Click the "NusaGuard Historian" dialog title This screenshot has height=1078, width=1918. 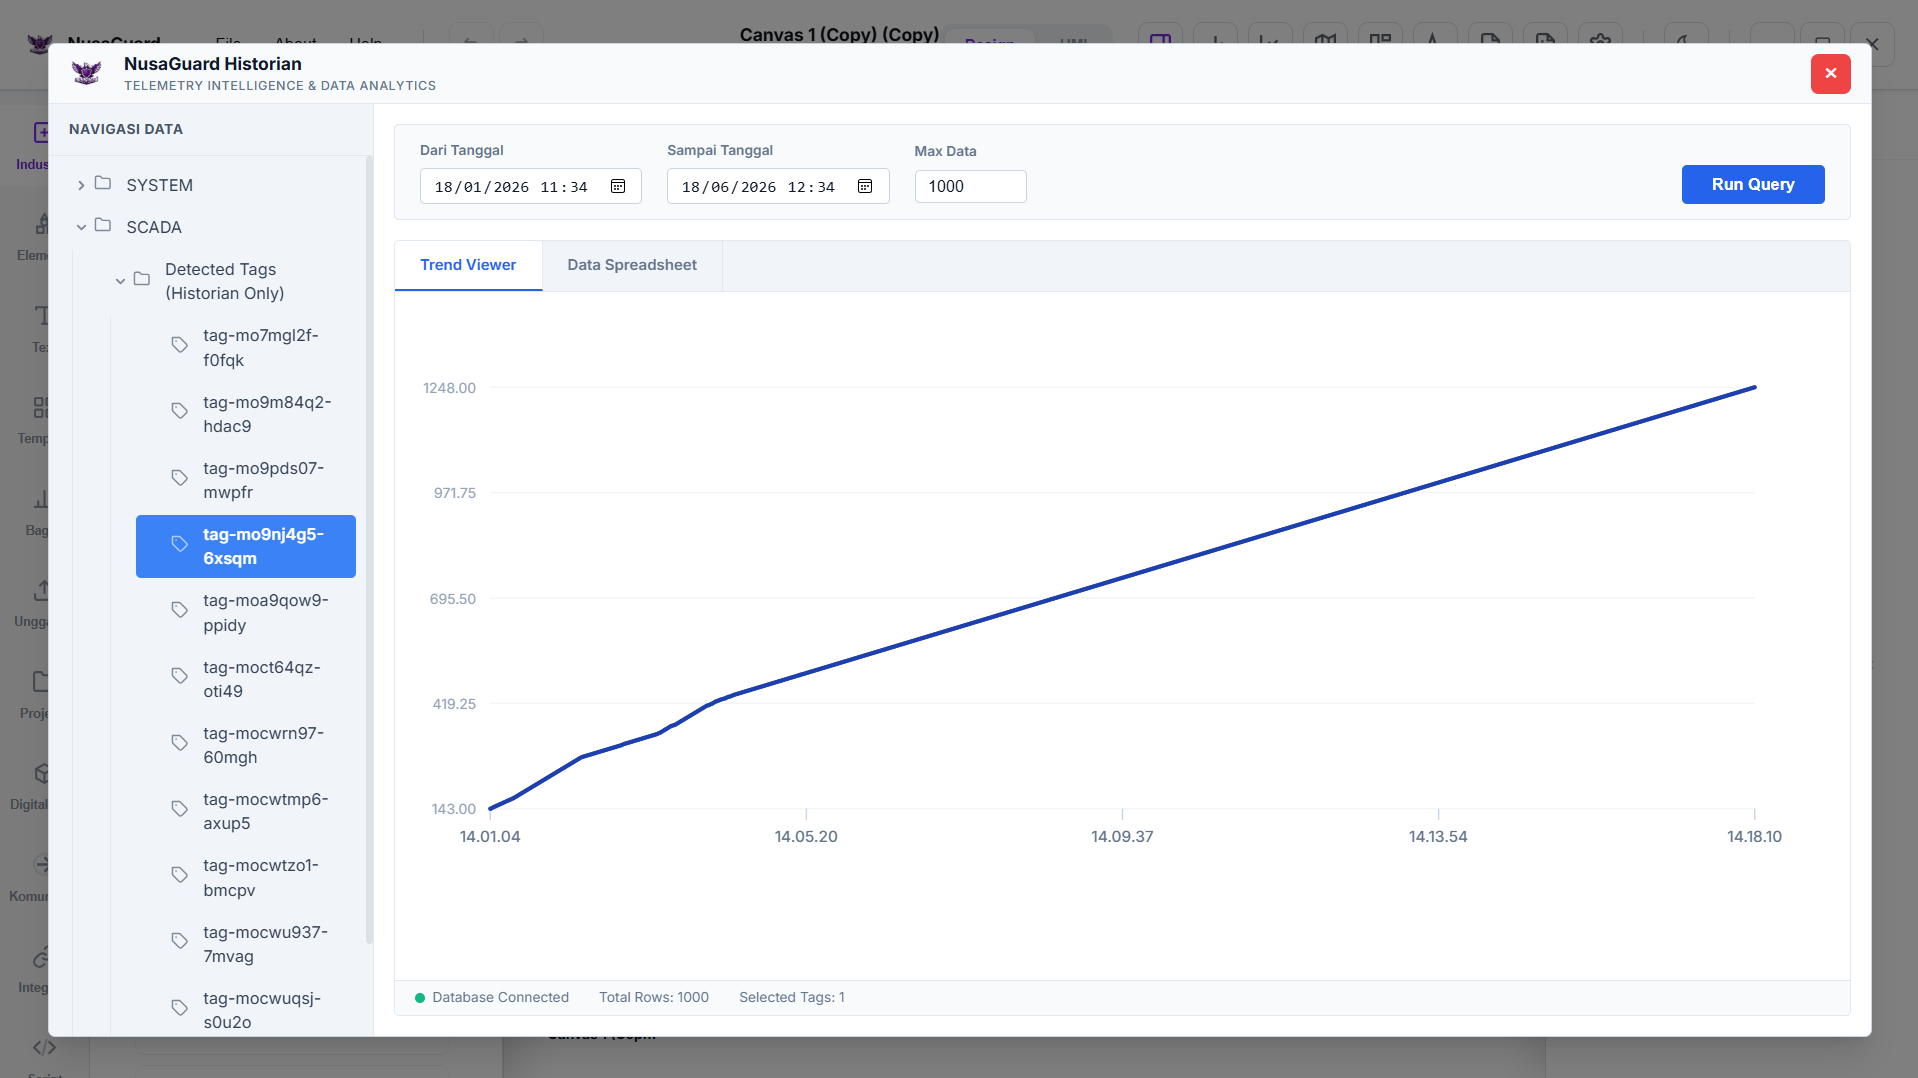(213, 64)
